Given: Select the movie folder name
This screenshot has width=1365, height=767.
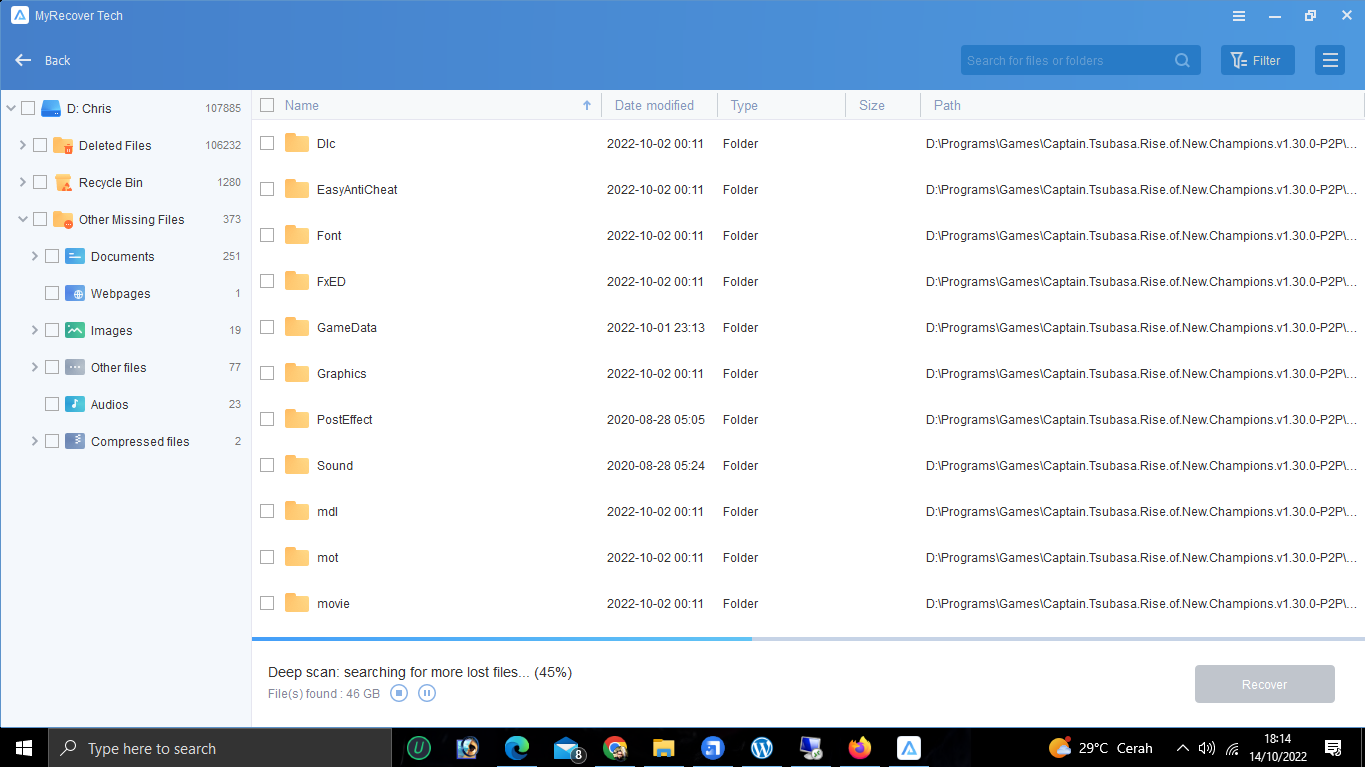Looking at the screenshot, I should tap(333, 603).
